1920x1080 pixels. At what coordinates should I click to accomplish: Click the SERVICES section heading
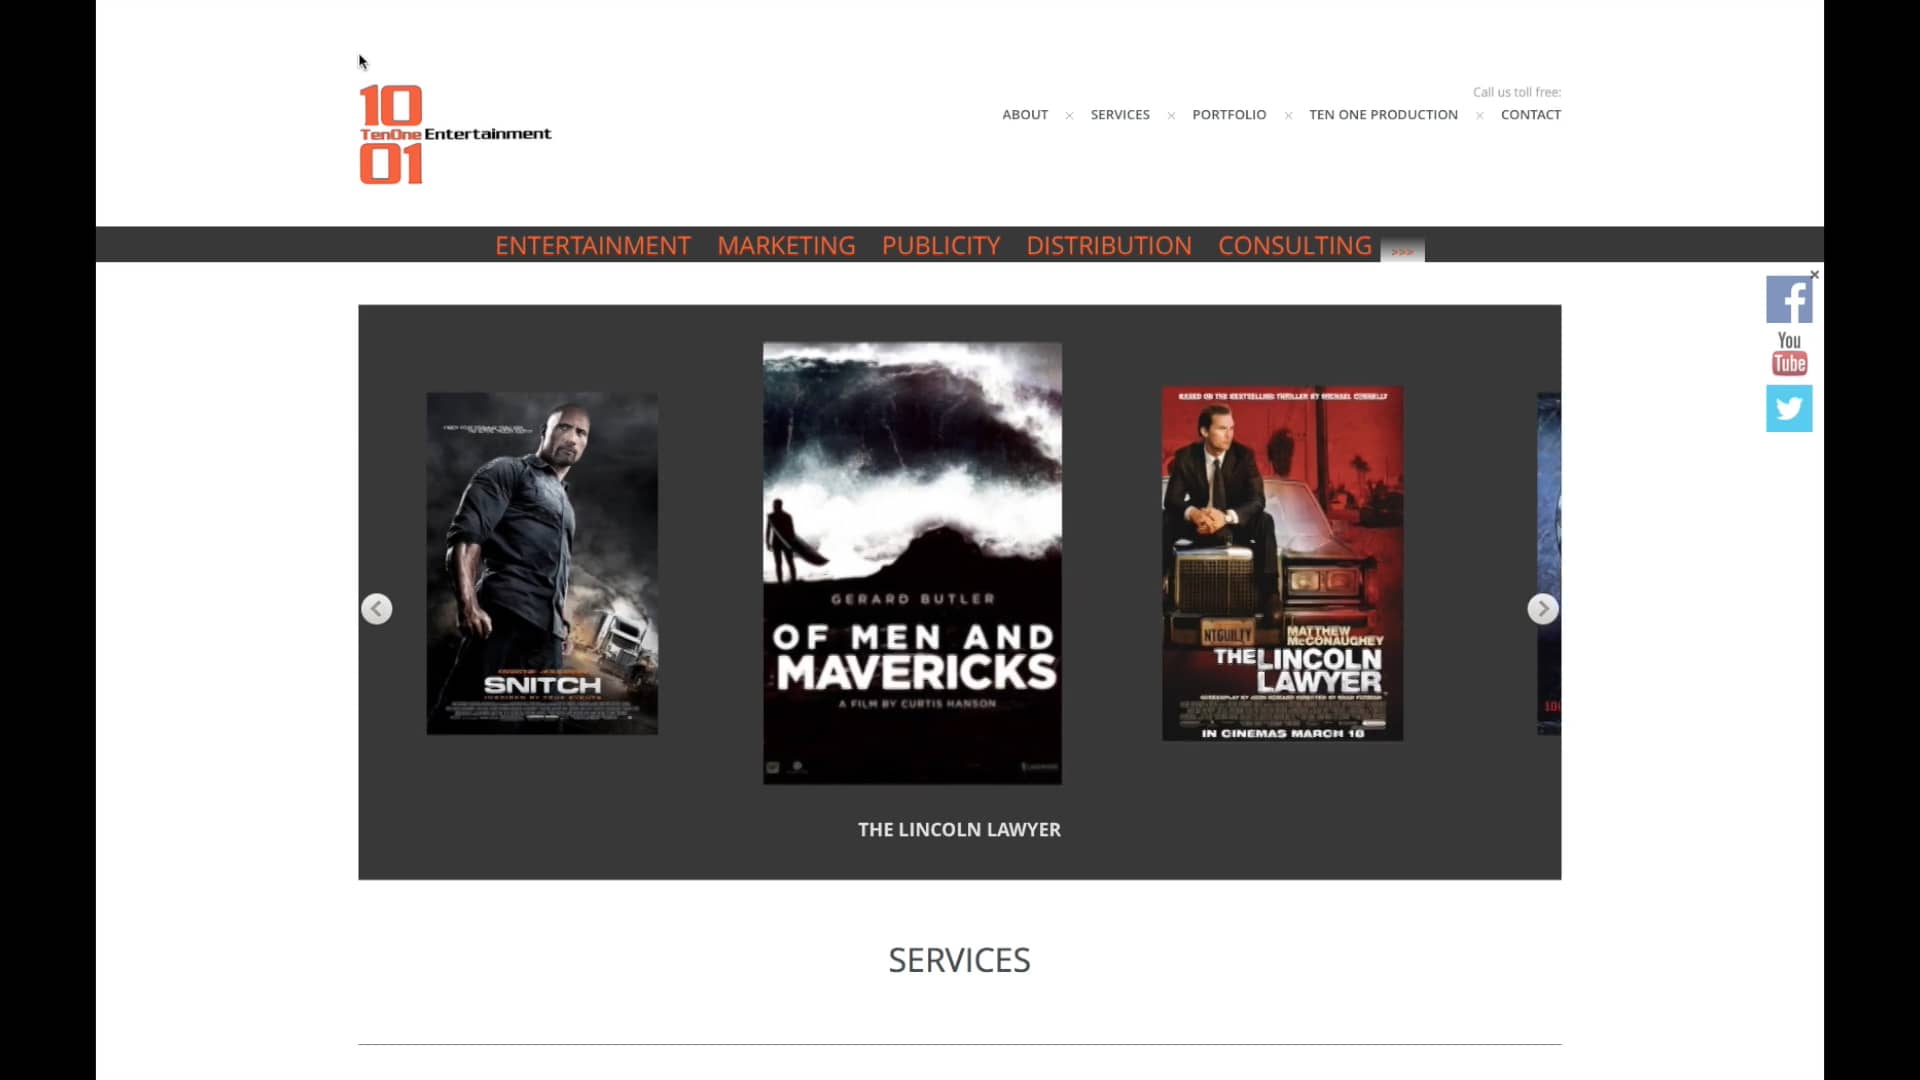click(959, 960)
